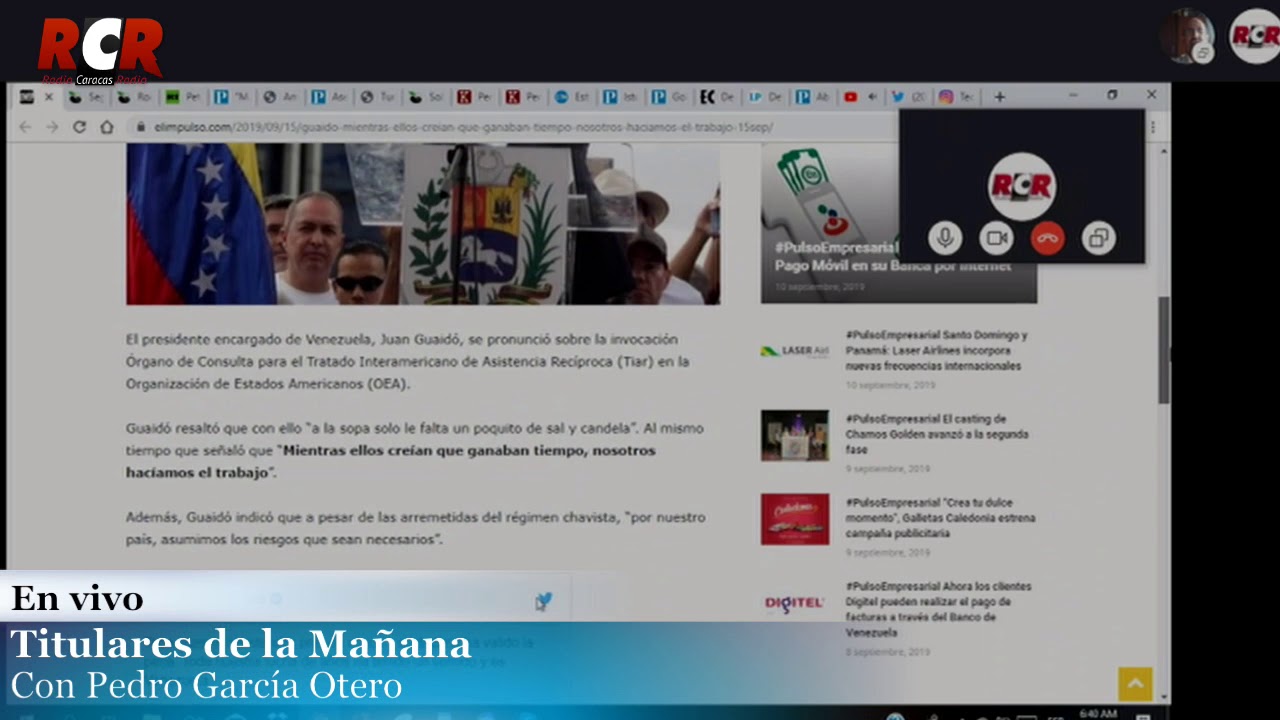Click the RCR avatar in the call overlay
The height and width of the screenshot is (720, 1280).
pyautogui.click(x=1021, y=185)
